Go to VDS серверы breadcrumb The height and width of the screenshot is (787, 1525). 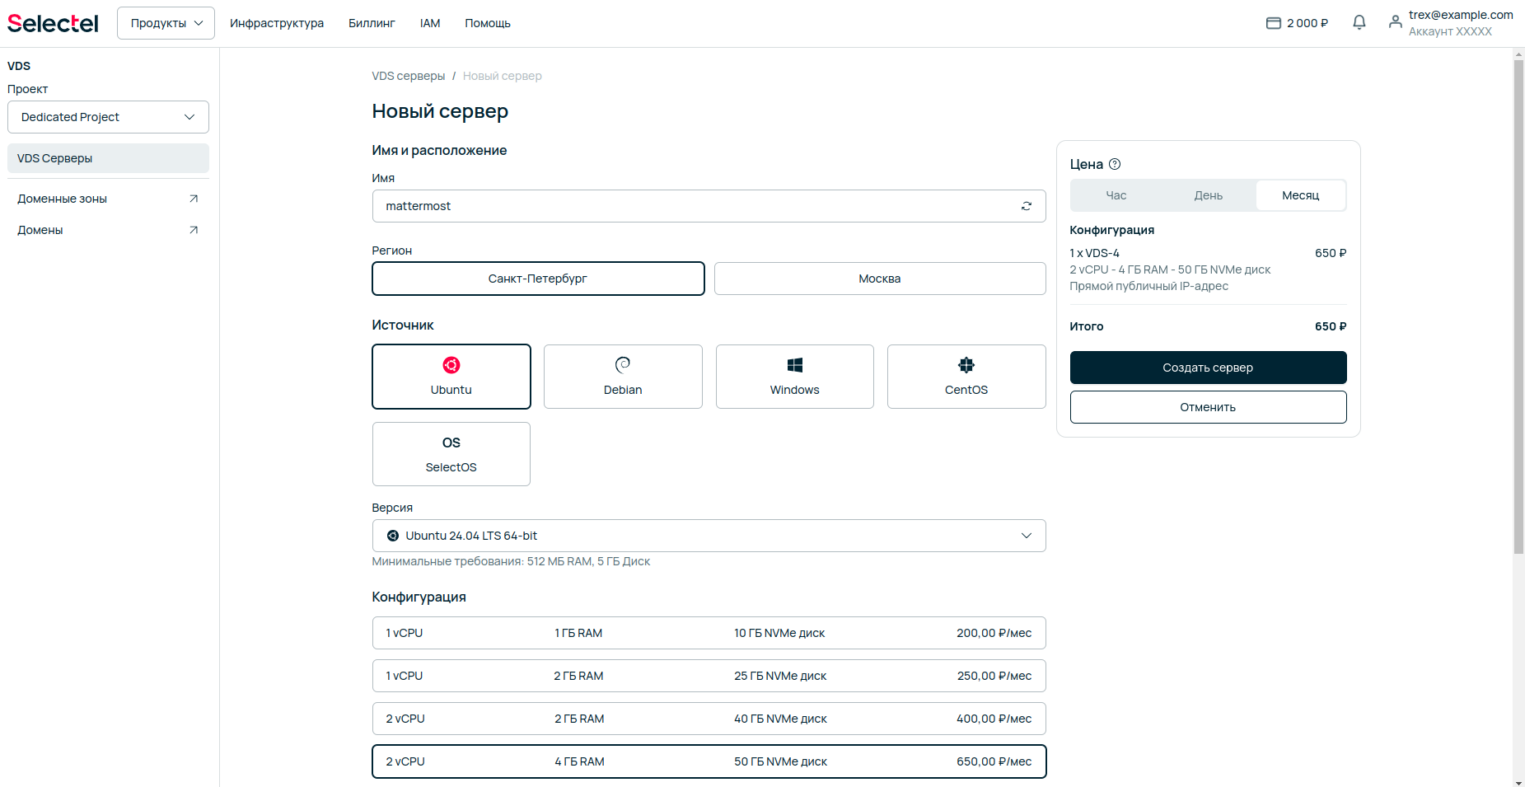tap(408, 76)
